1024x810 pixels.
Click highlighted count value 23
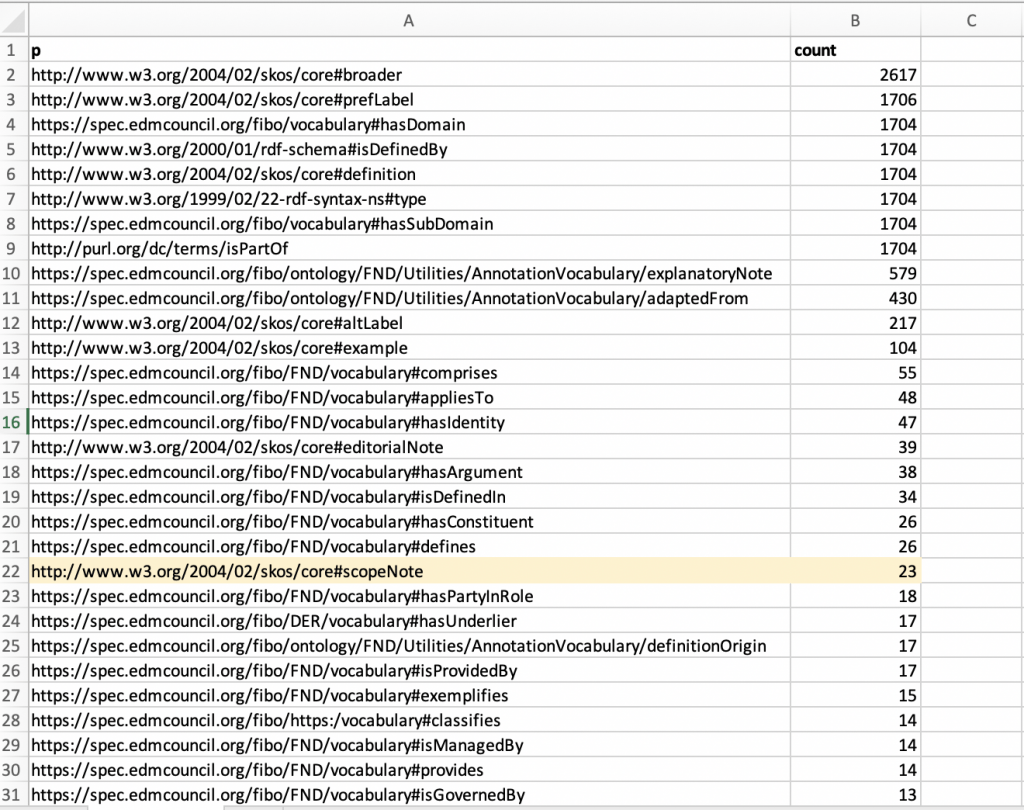click(856, 572)
